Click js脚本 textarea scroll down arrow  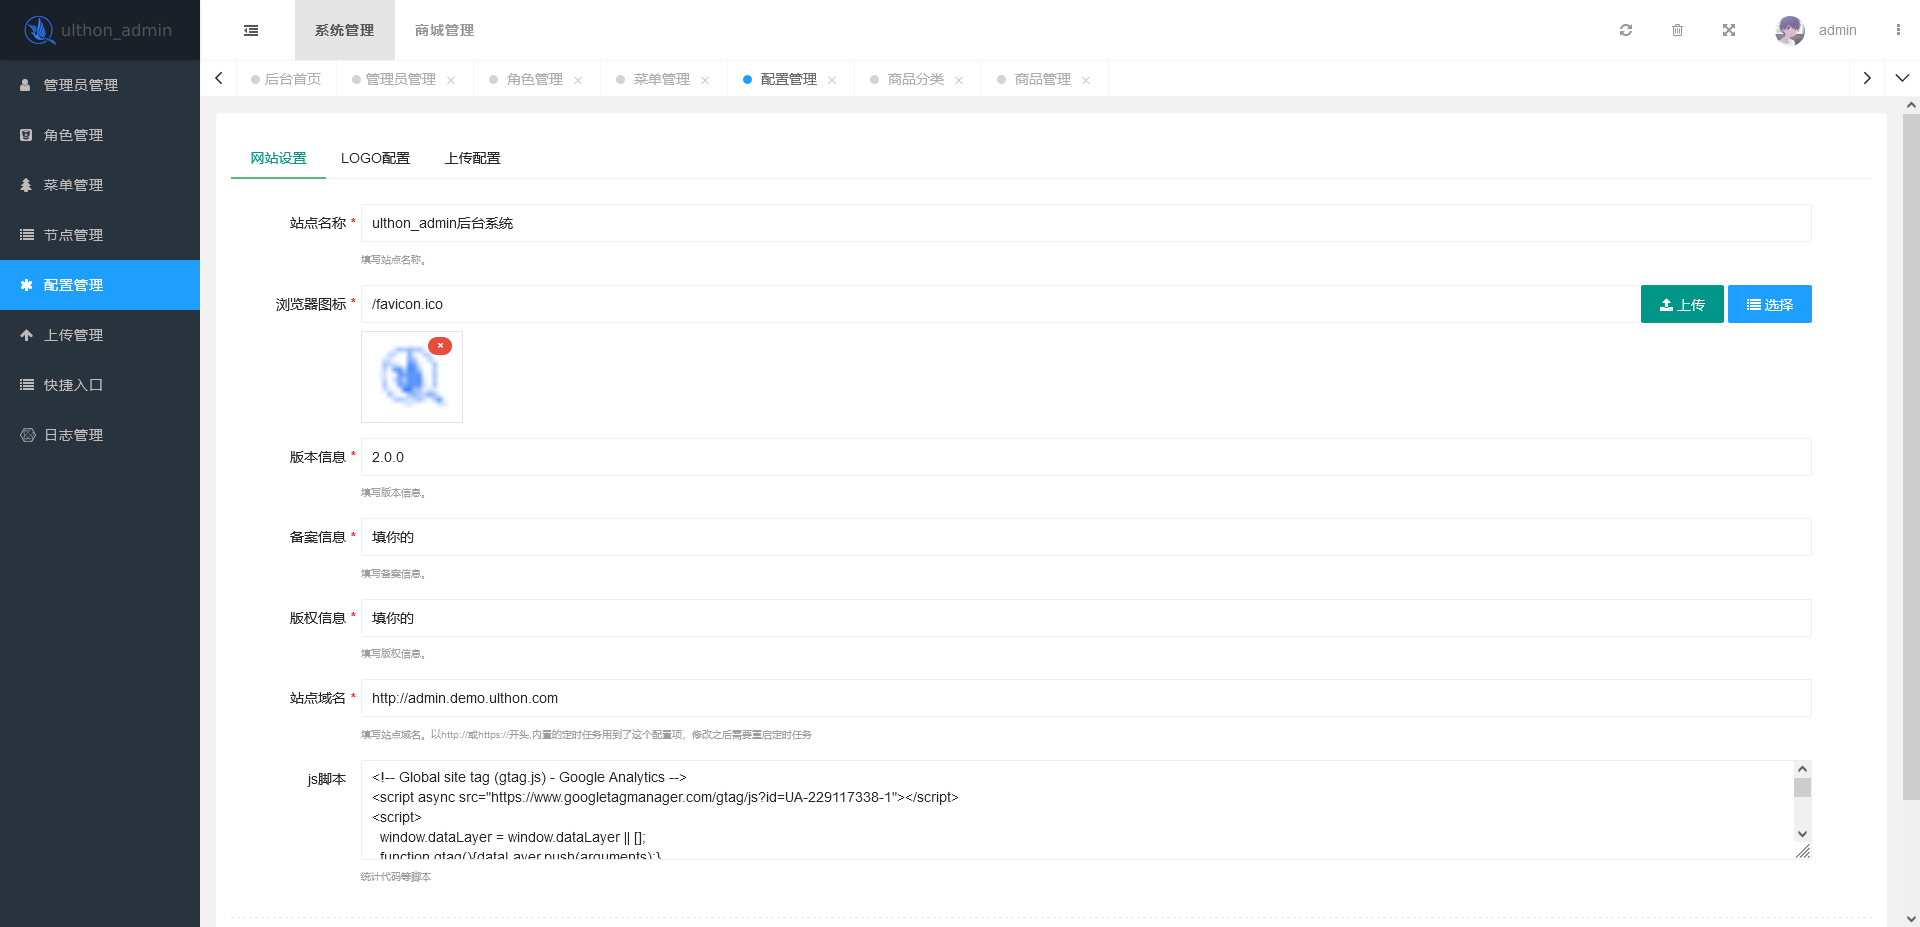tap(1802, 834)
